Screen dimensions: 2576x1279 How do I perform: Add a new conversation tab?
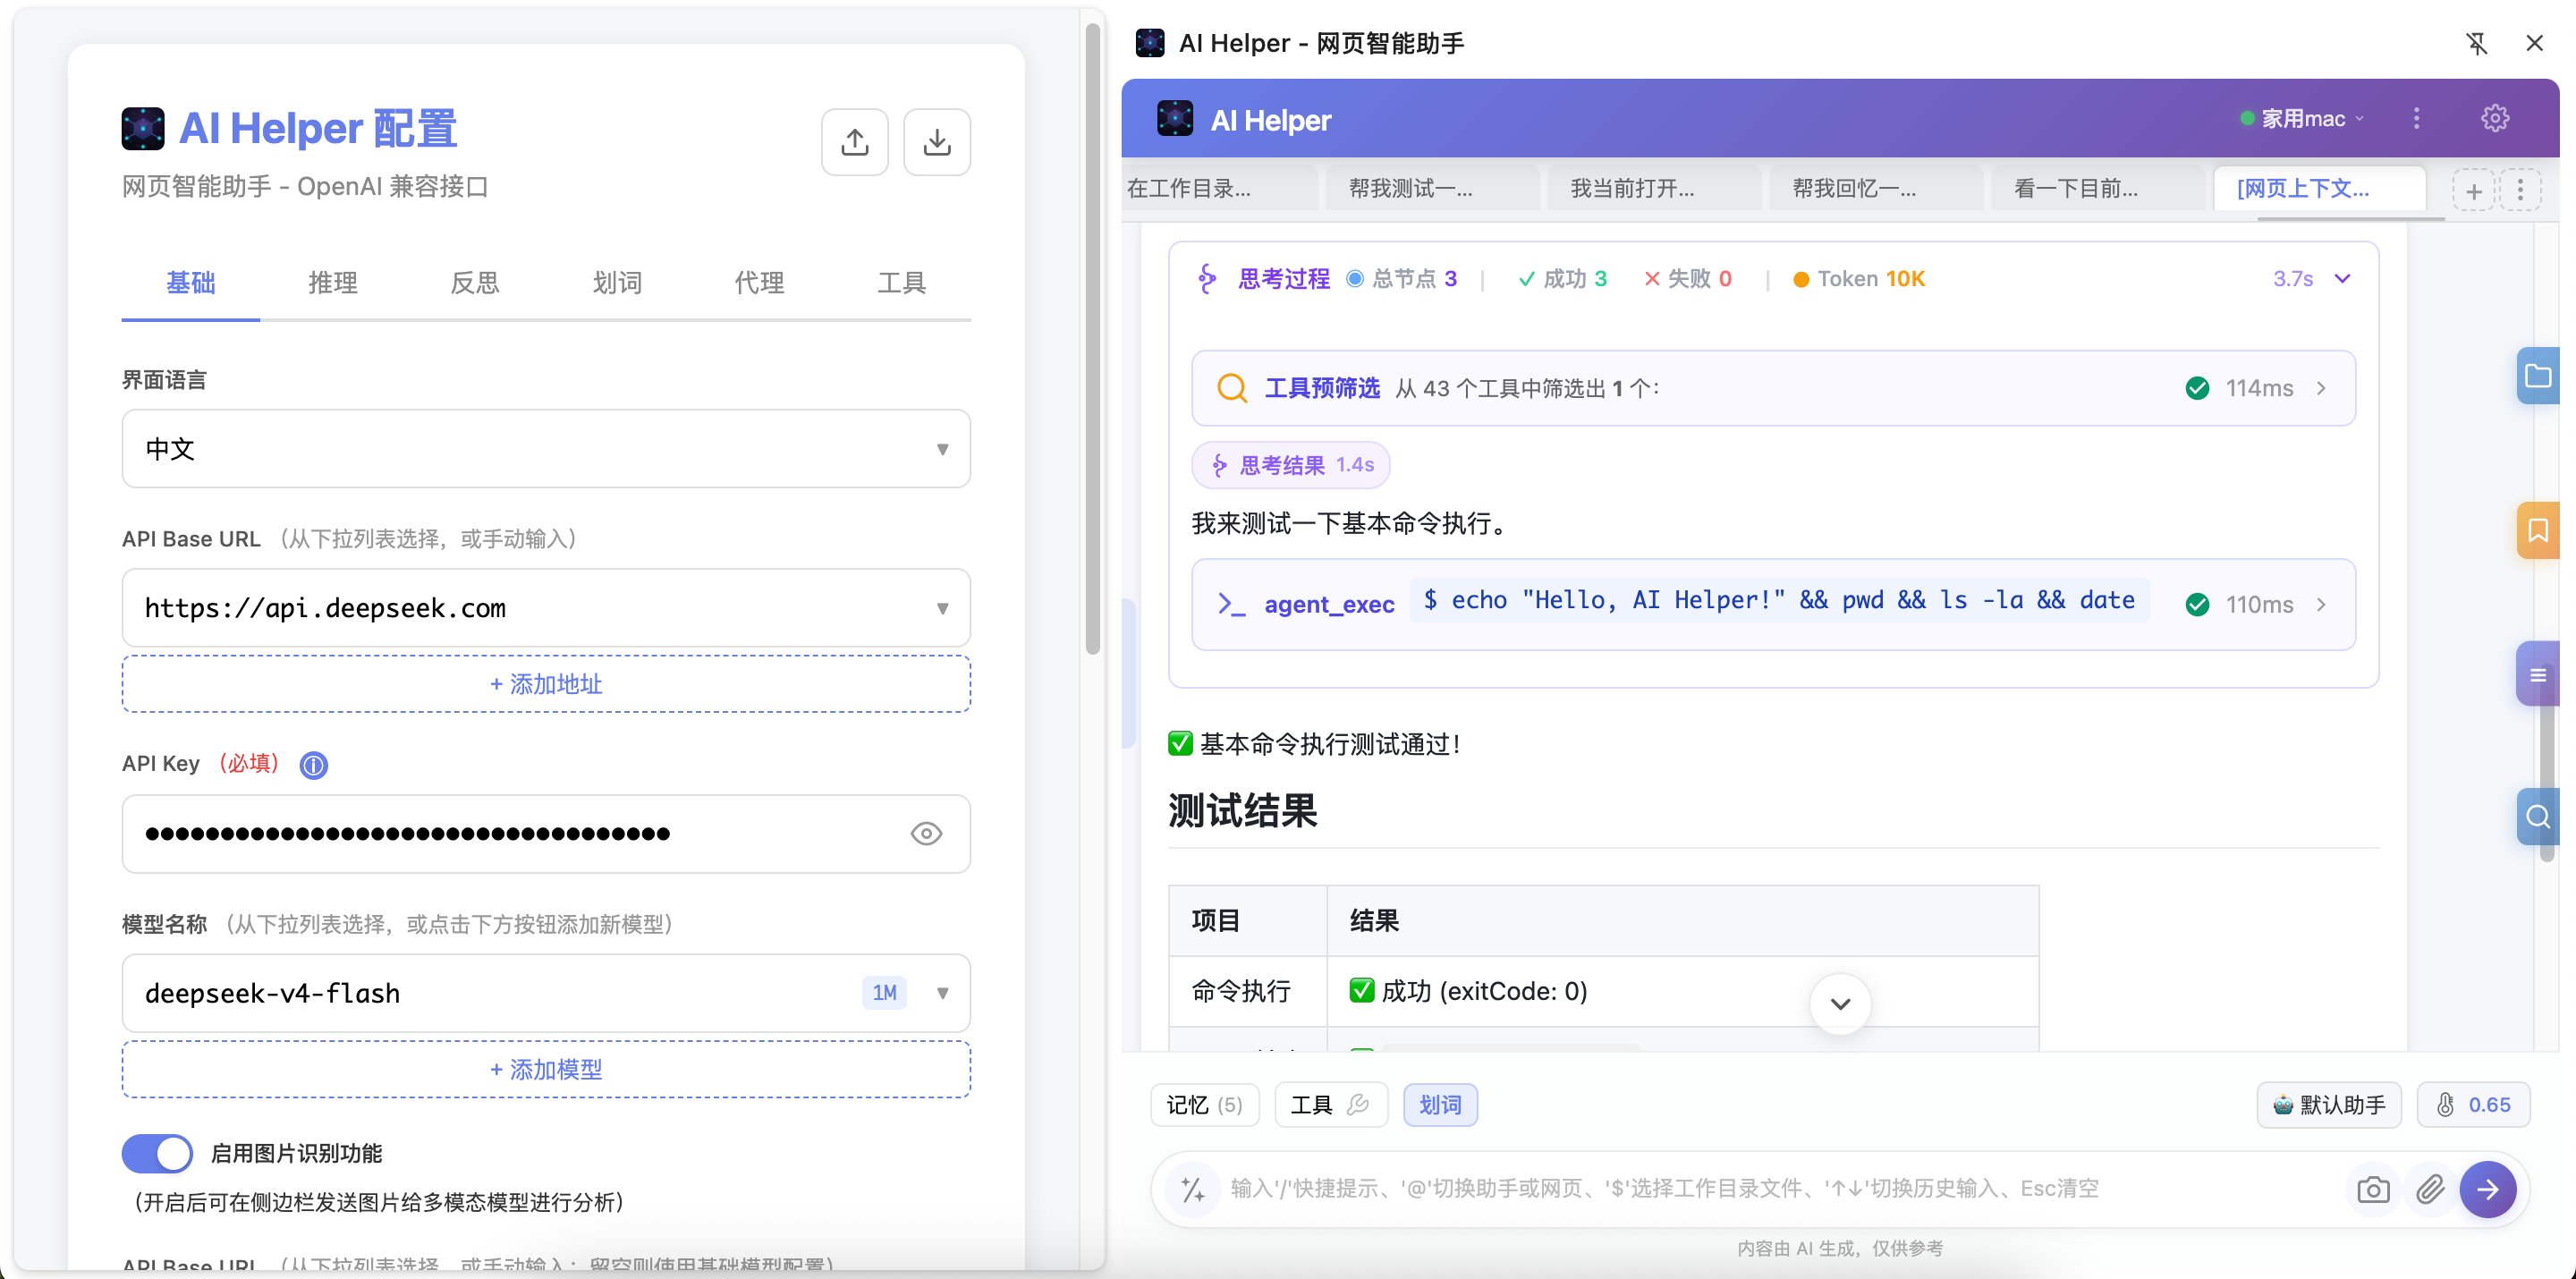tap(2473, 191)
